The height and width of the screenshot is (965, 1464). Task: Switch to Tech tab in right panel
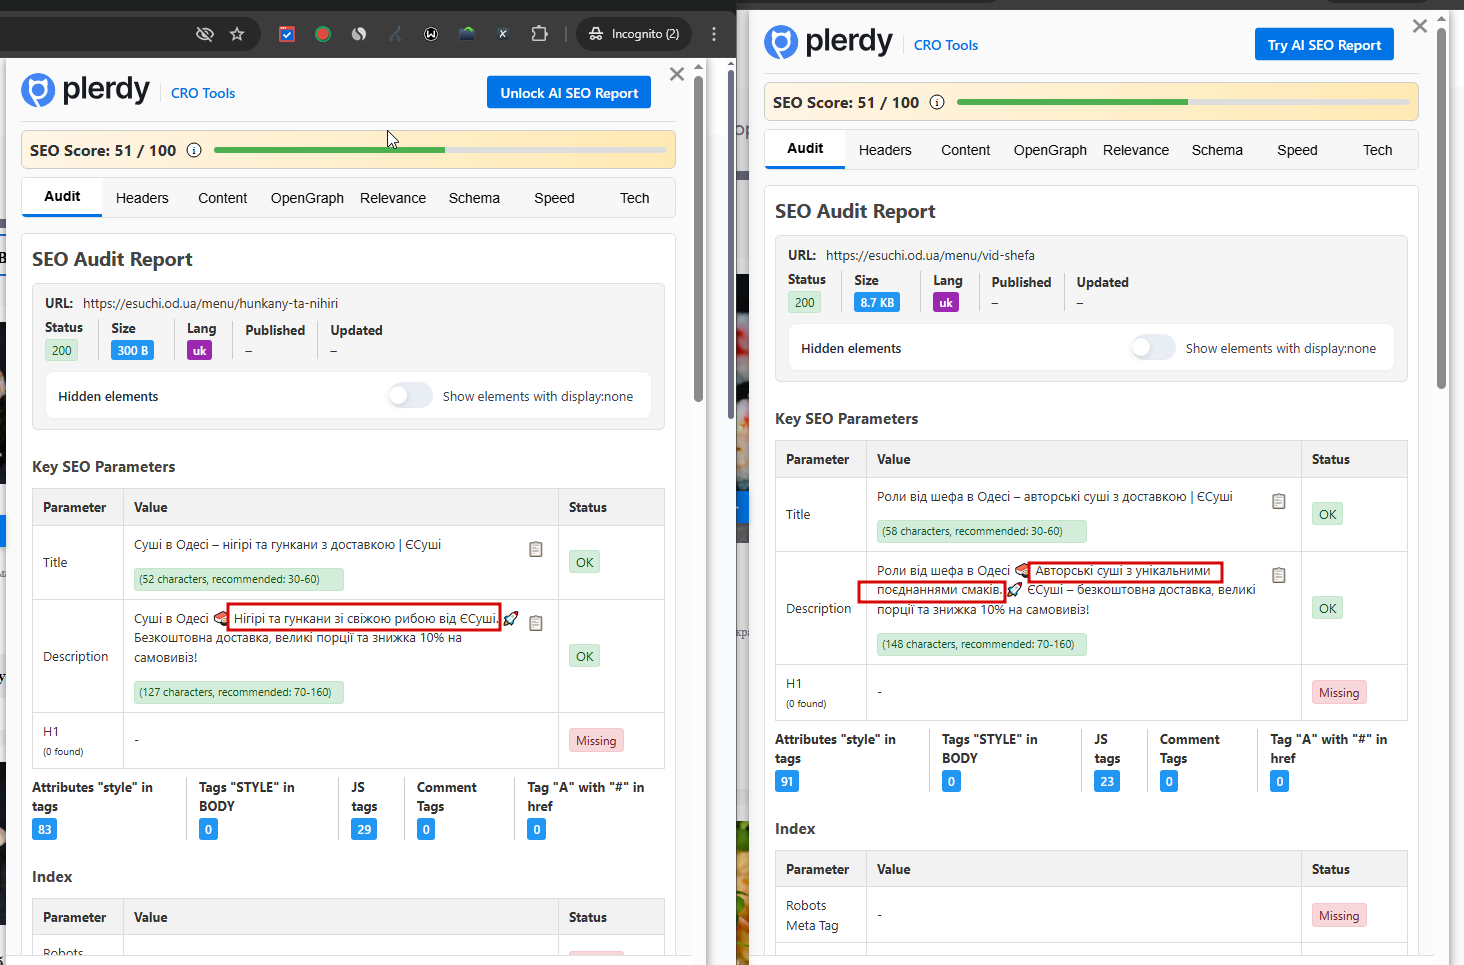1377,150
